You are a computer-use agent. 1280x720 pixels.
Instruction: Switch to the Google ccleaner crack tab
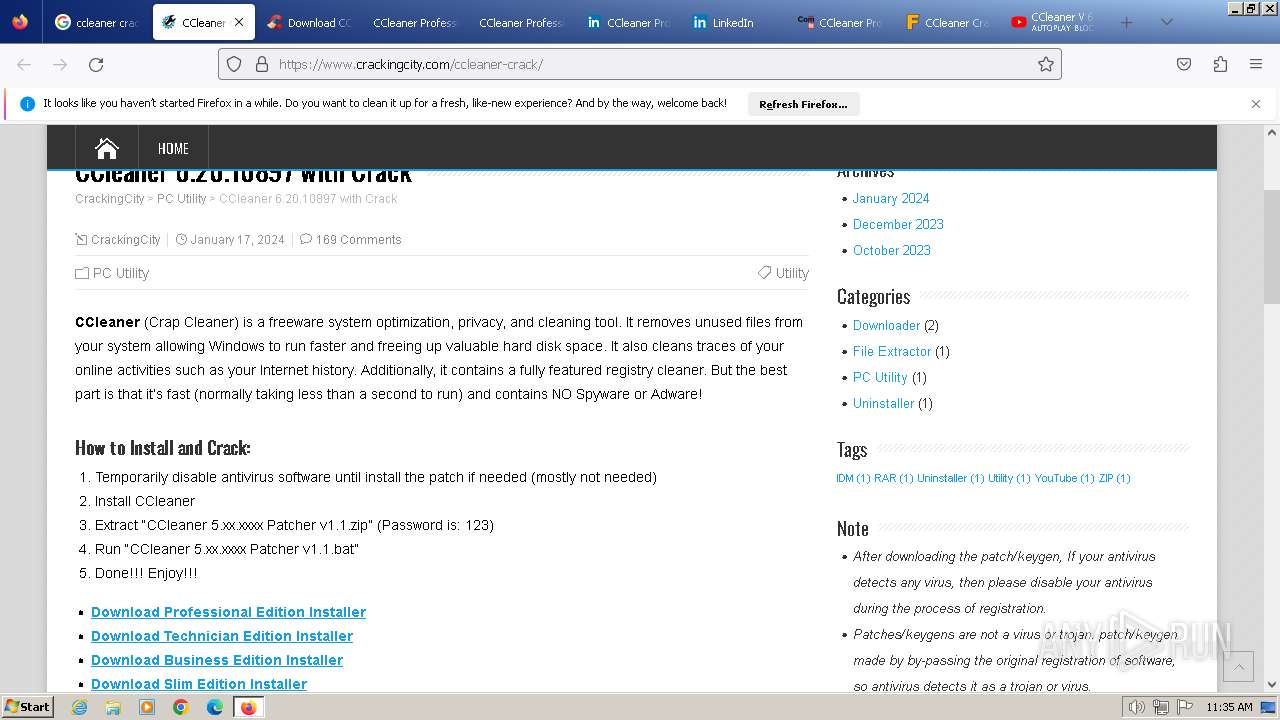pos(97,22)
